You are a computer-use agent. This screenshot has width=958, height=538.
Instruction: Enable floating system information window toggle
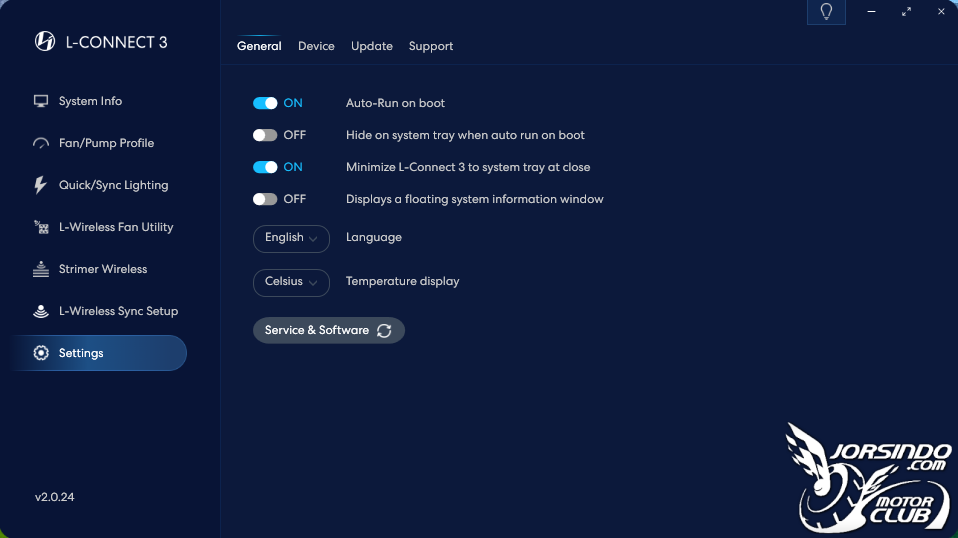265,199
